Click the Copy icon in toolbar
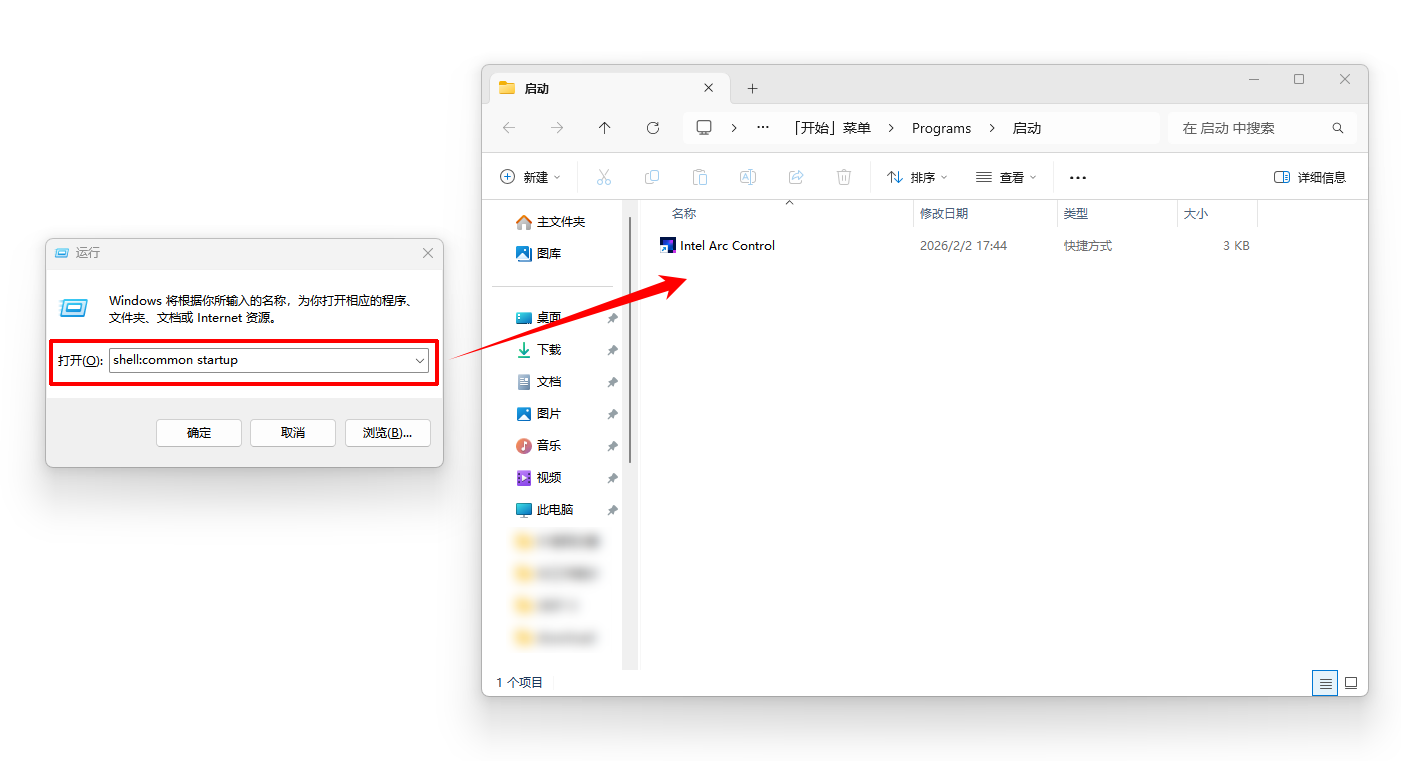The width and height of the screenshot is (1401, 761). pyautogui.click(x=652, y=177)
